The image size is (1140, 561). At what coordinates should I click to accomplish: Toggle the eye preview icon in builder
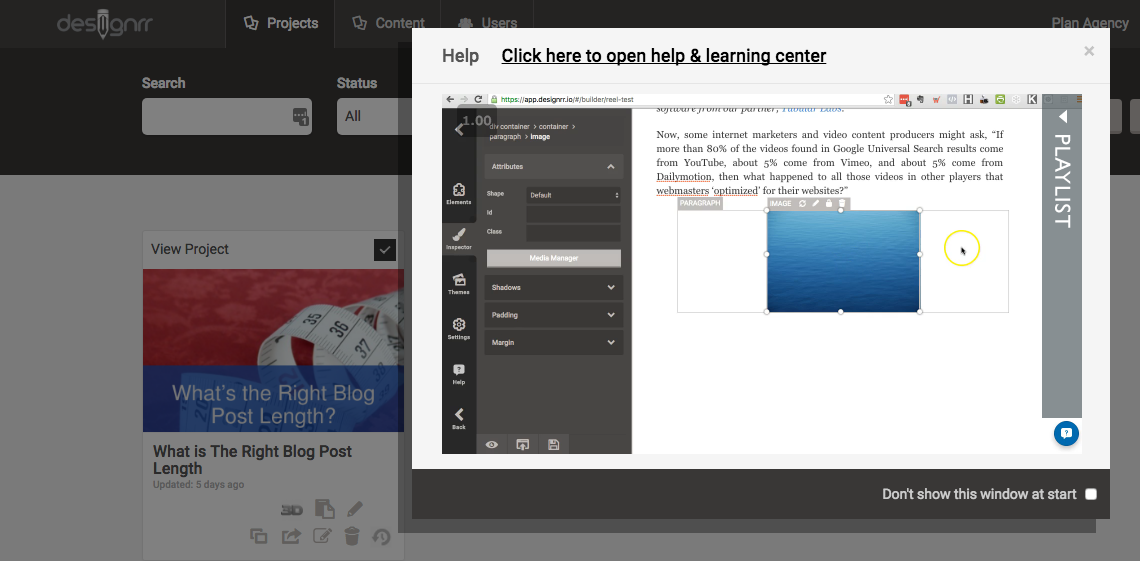pos(492,445)
